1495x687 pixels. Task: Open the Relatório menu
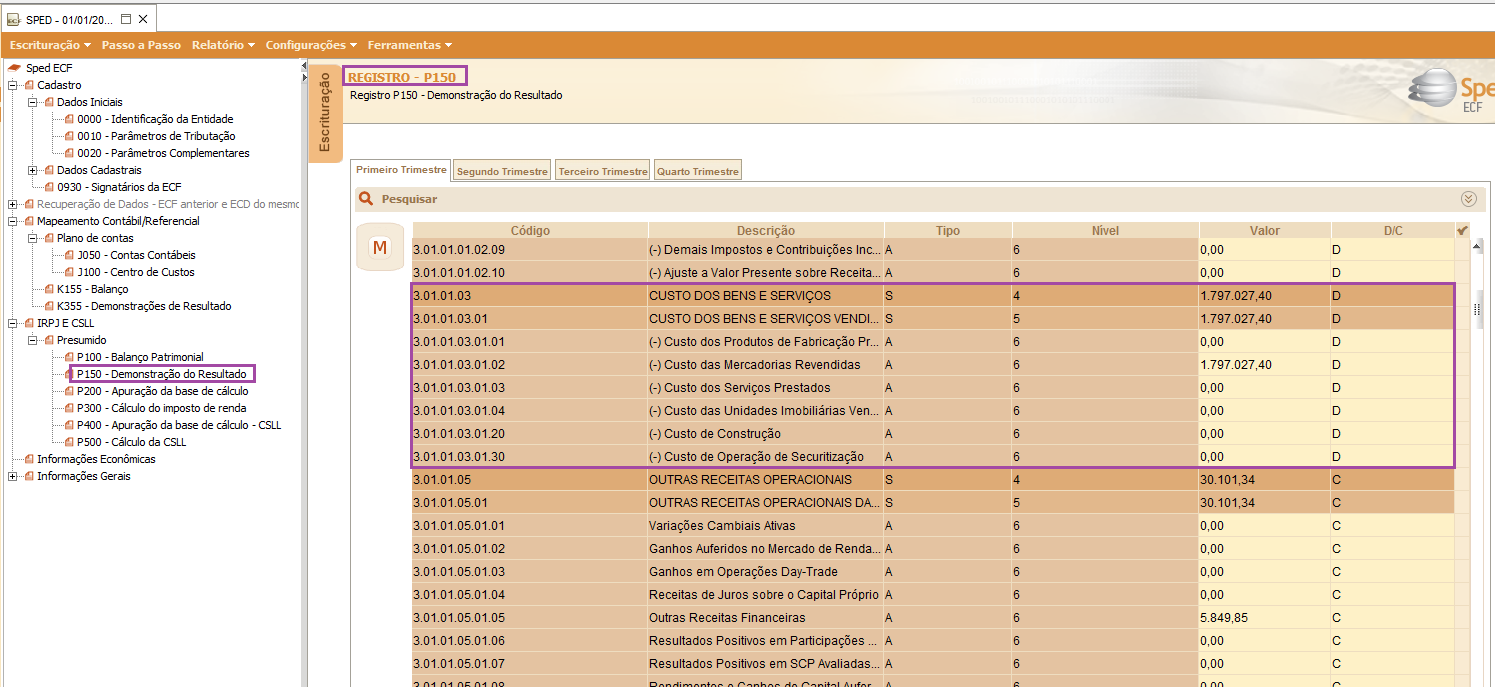(223, 45)
